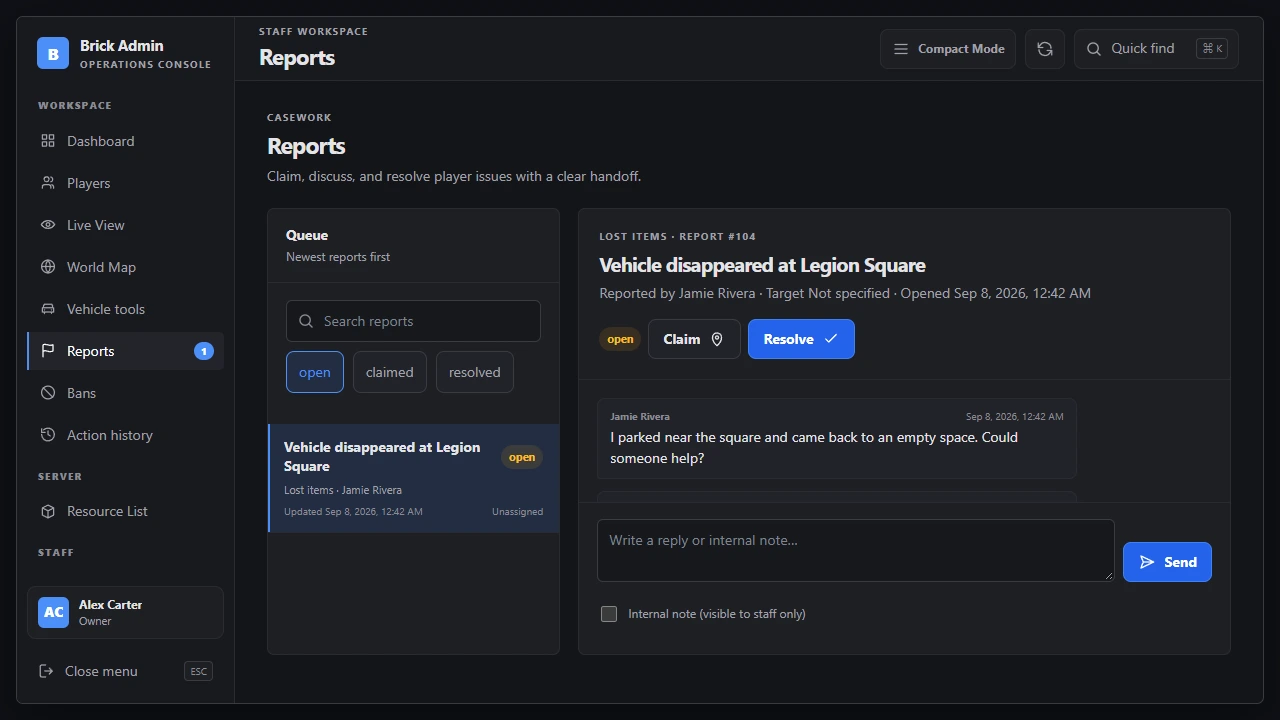Click 'LOST ITEMS · REPORT #104' label
Image resolution: width=1280 pixels, height=720 pixels.
678,237
